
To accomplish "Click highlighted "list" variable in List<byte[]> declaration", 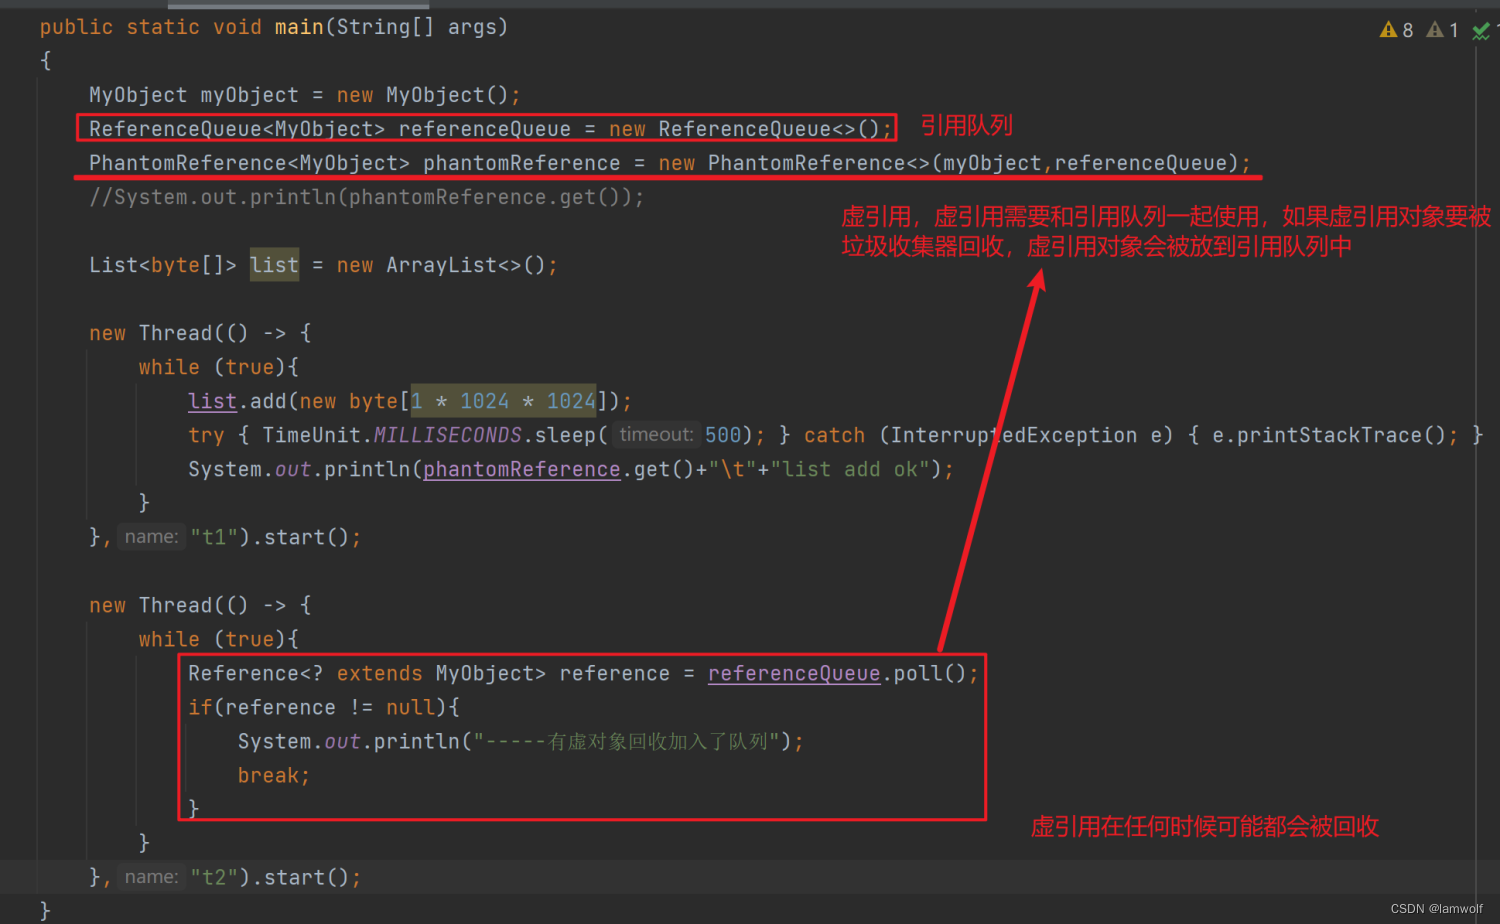I will [274, 265].
